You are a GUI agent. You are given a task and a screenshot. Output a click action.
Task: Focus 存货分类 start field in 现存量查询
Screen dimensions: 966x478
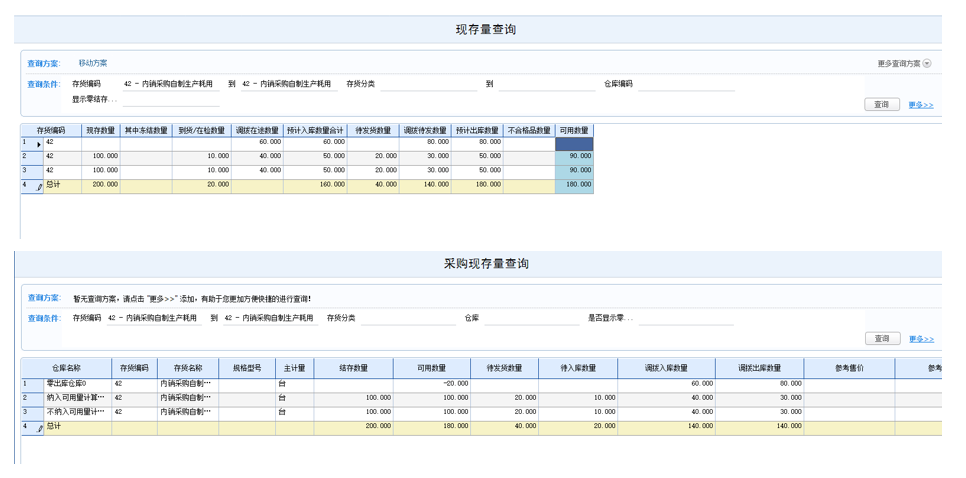[429, 84]
